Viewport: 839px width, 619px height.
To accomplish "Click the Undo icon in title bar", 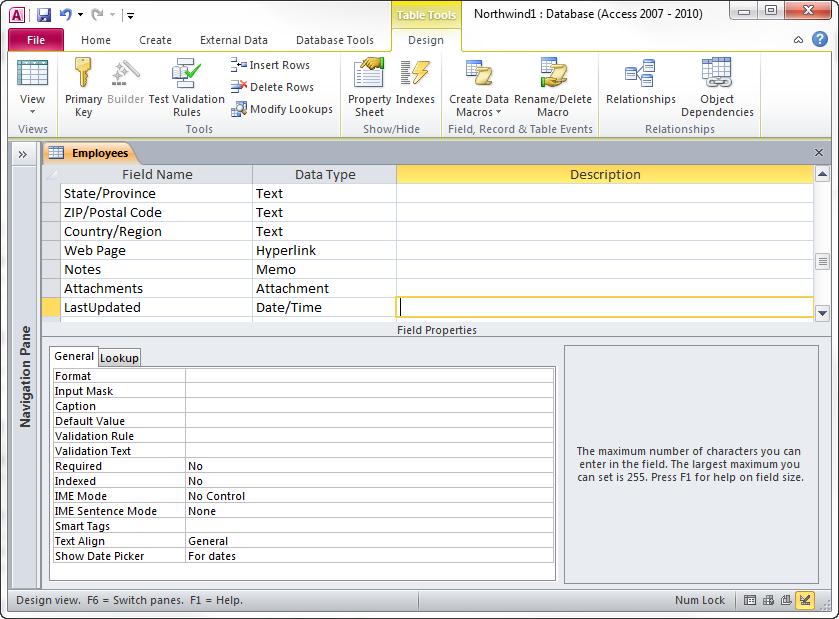I will pos(66,15).
